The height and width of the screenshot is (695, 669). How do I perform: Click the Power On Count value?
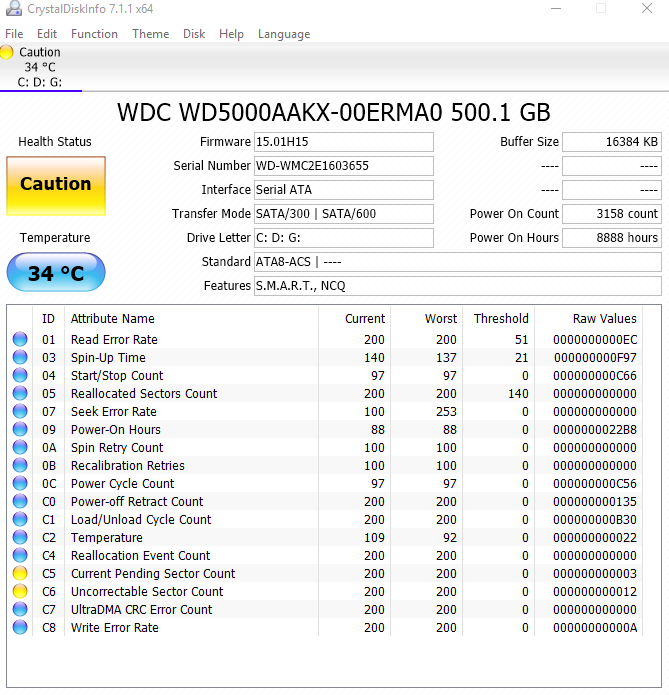(612, 214)
